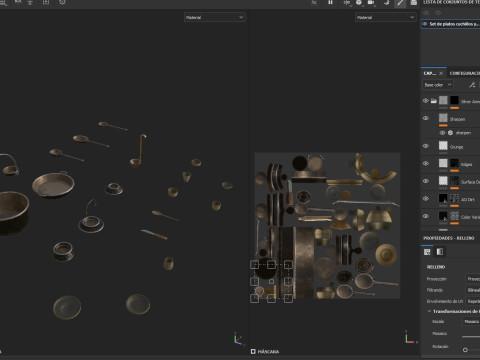Select the Color Vari layer mask thumbnail

click(x=454, y=216)
